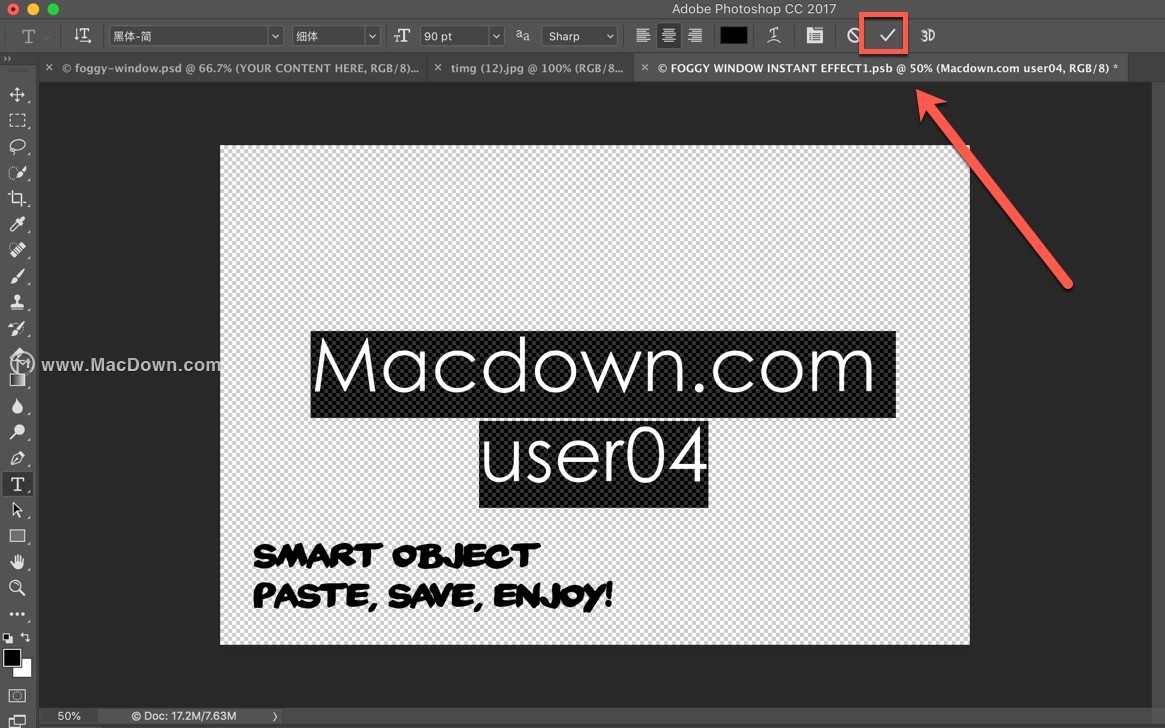This screenshot has height=728, width=1165.
Task: Click the Doc: 17.2M/7.63M status text
Action: click(184, 716)
